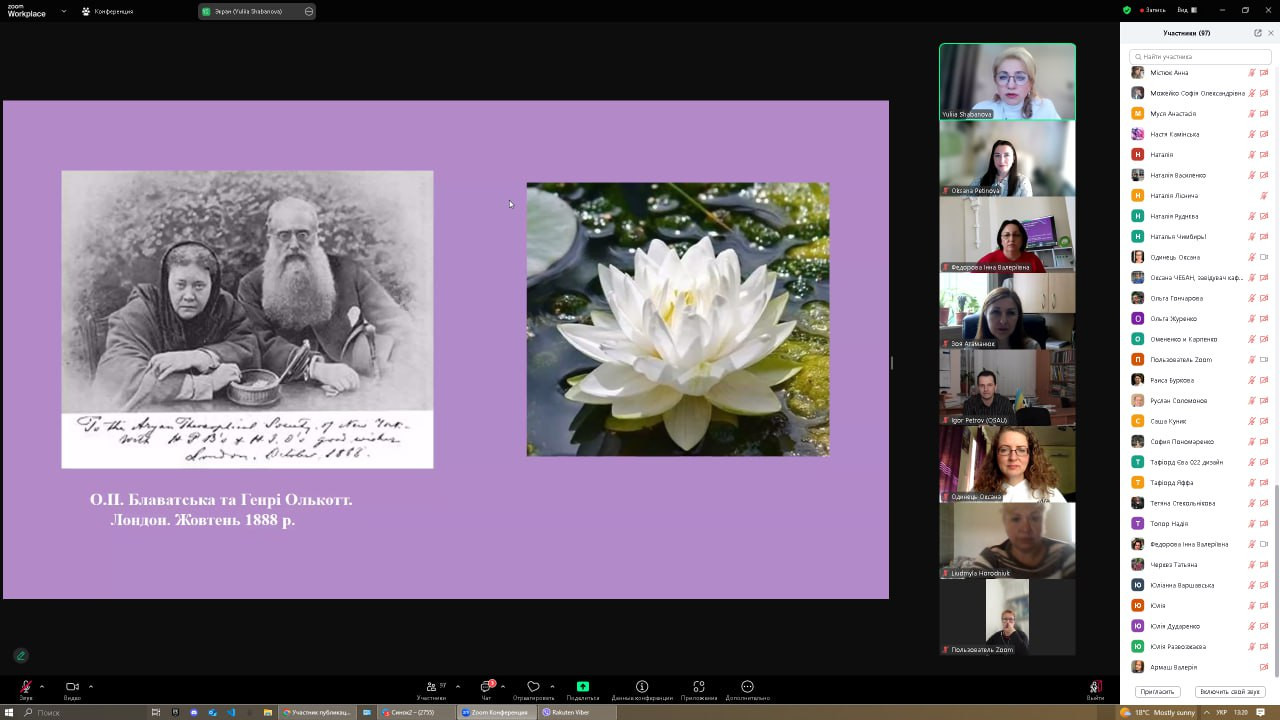1280x720 pixels.
Task: Toggle the Participants panel from toolbar
Action: 432,687
